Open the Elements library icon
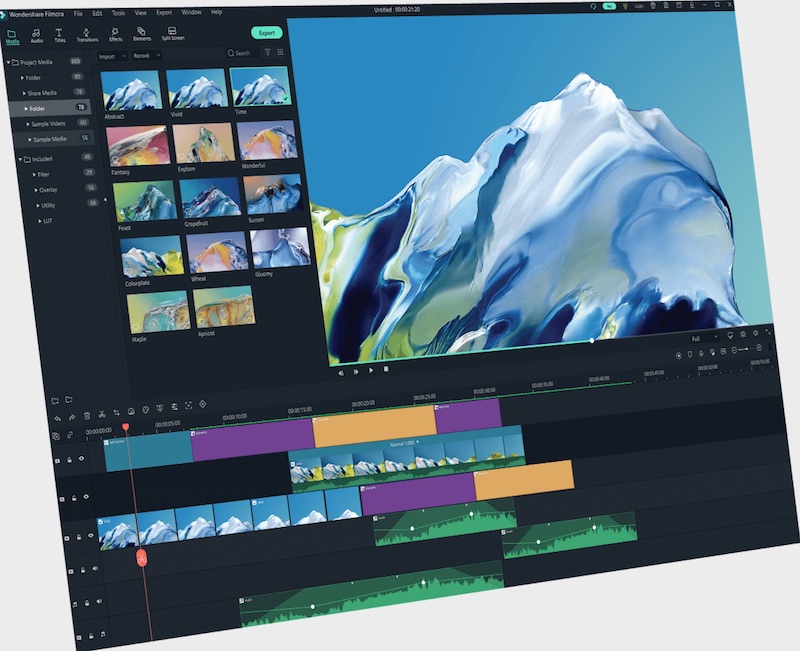Viewport: 800px width, 651px height. (142, 33)
